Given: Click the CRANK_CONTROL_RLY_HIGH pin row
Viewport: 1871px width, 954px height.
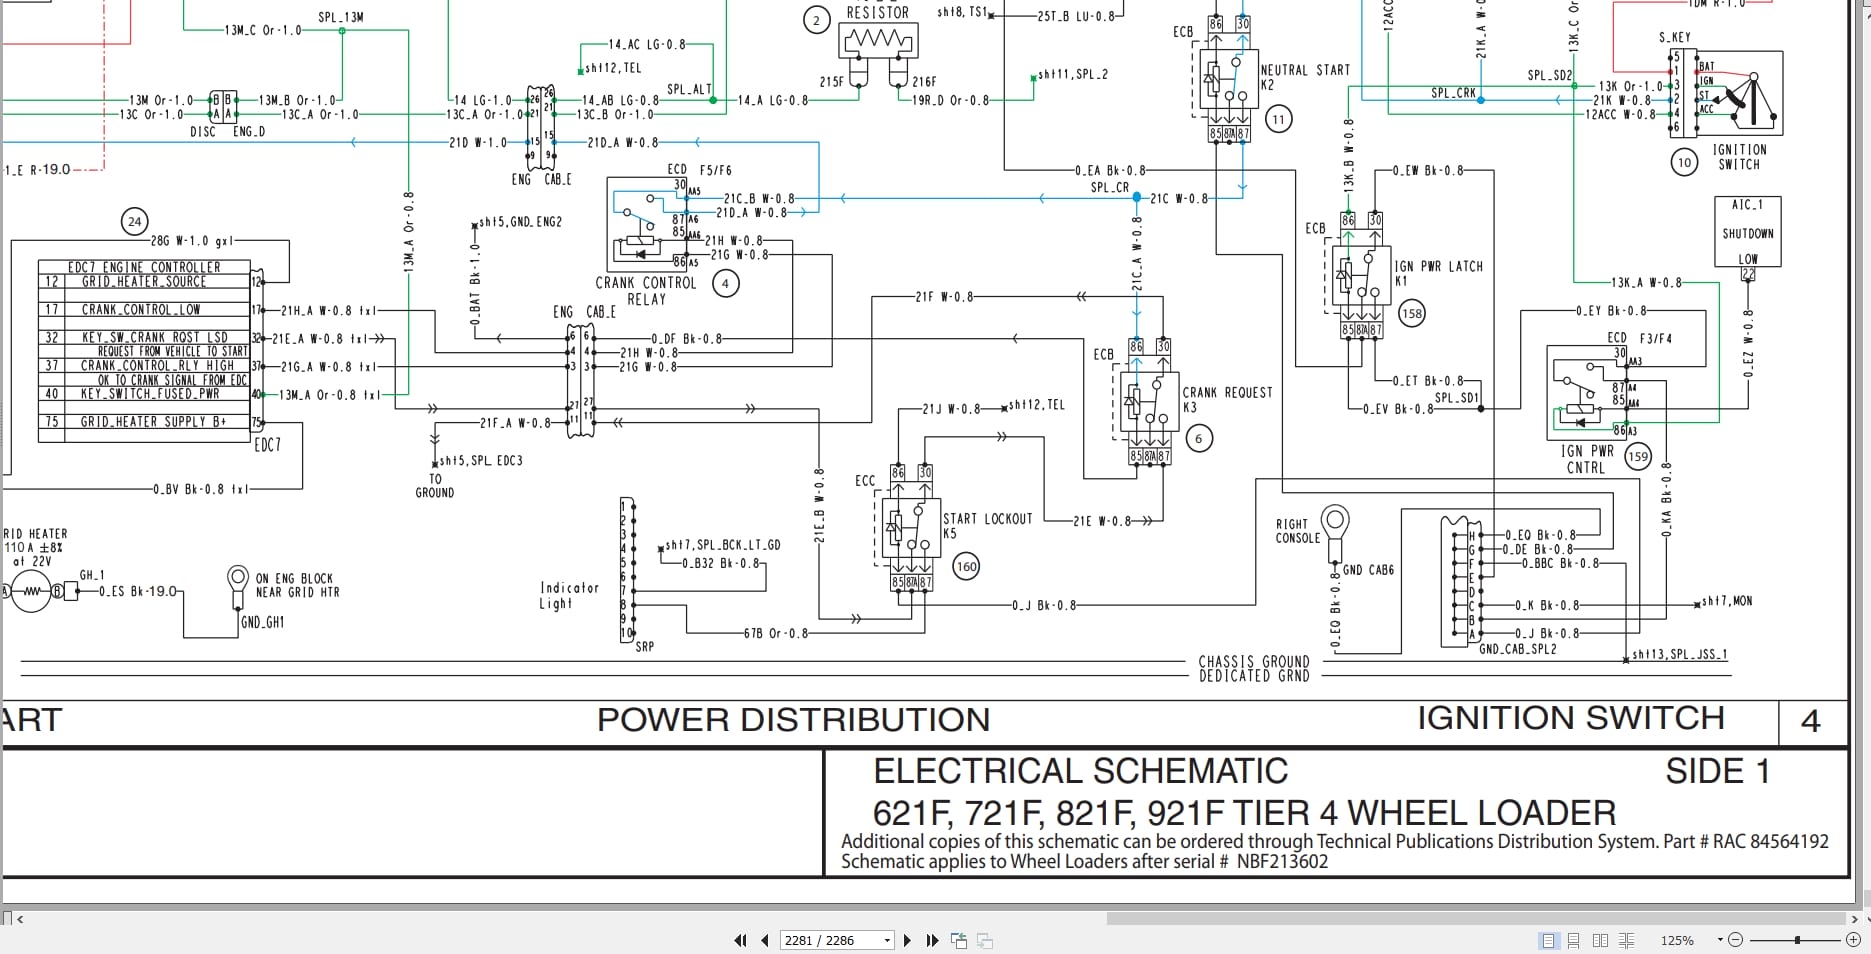Looking at the screenshot, I should (x=144, y=366).
